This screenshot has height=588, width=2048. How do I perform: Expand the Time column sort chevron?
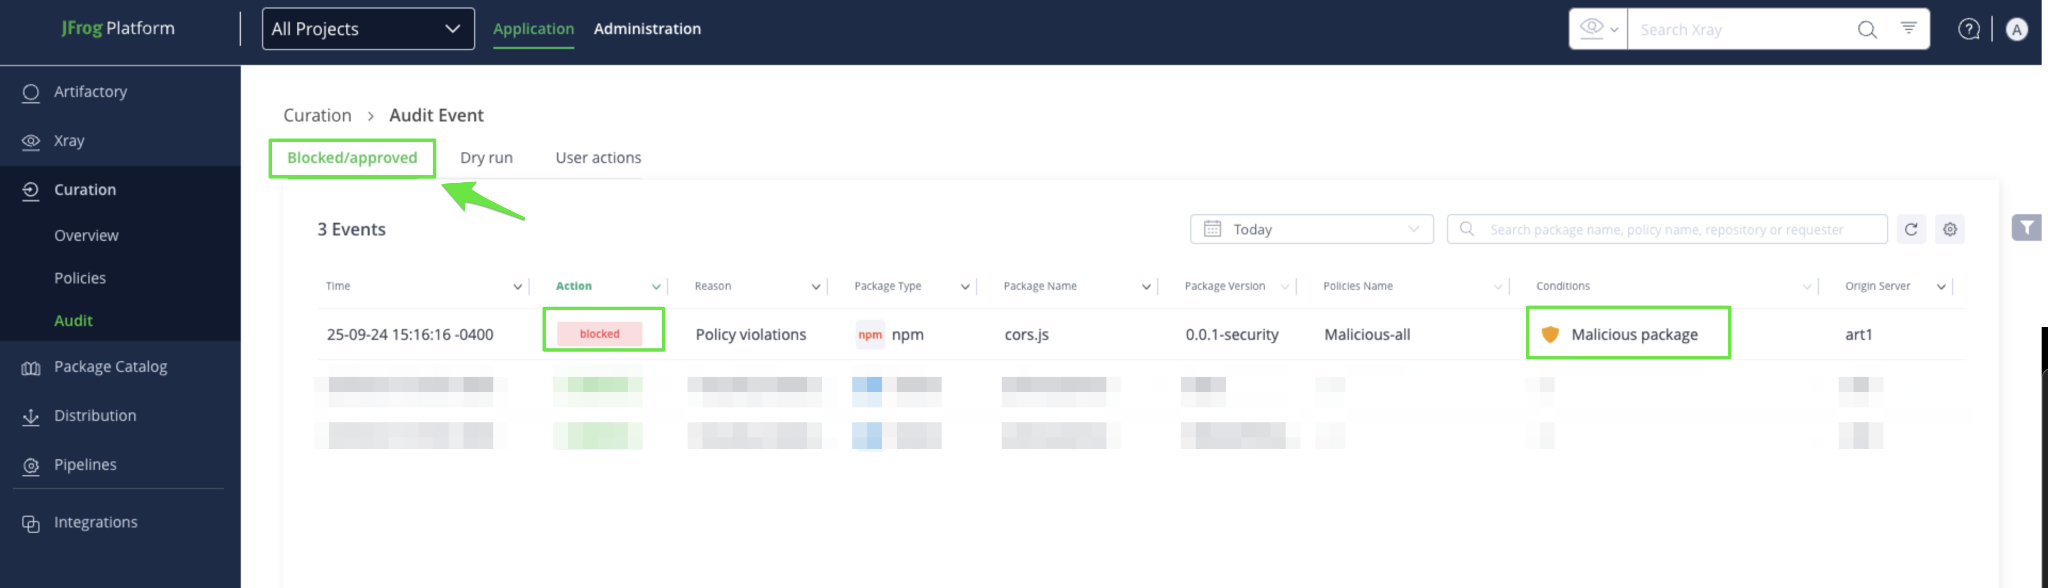[x=517, y=287]
